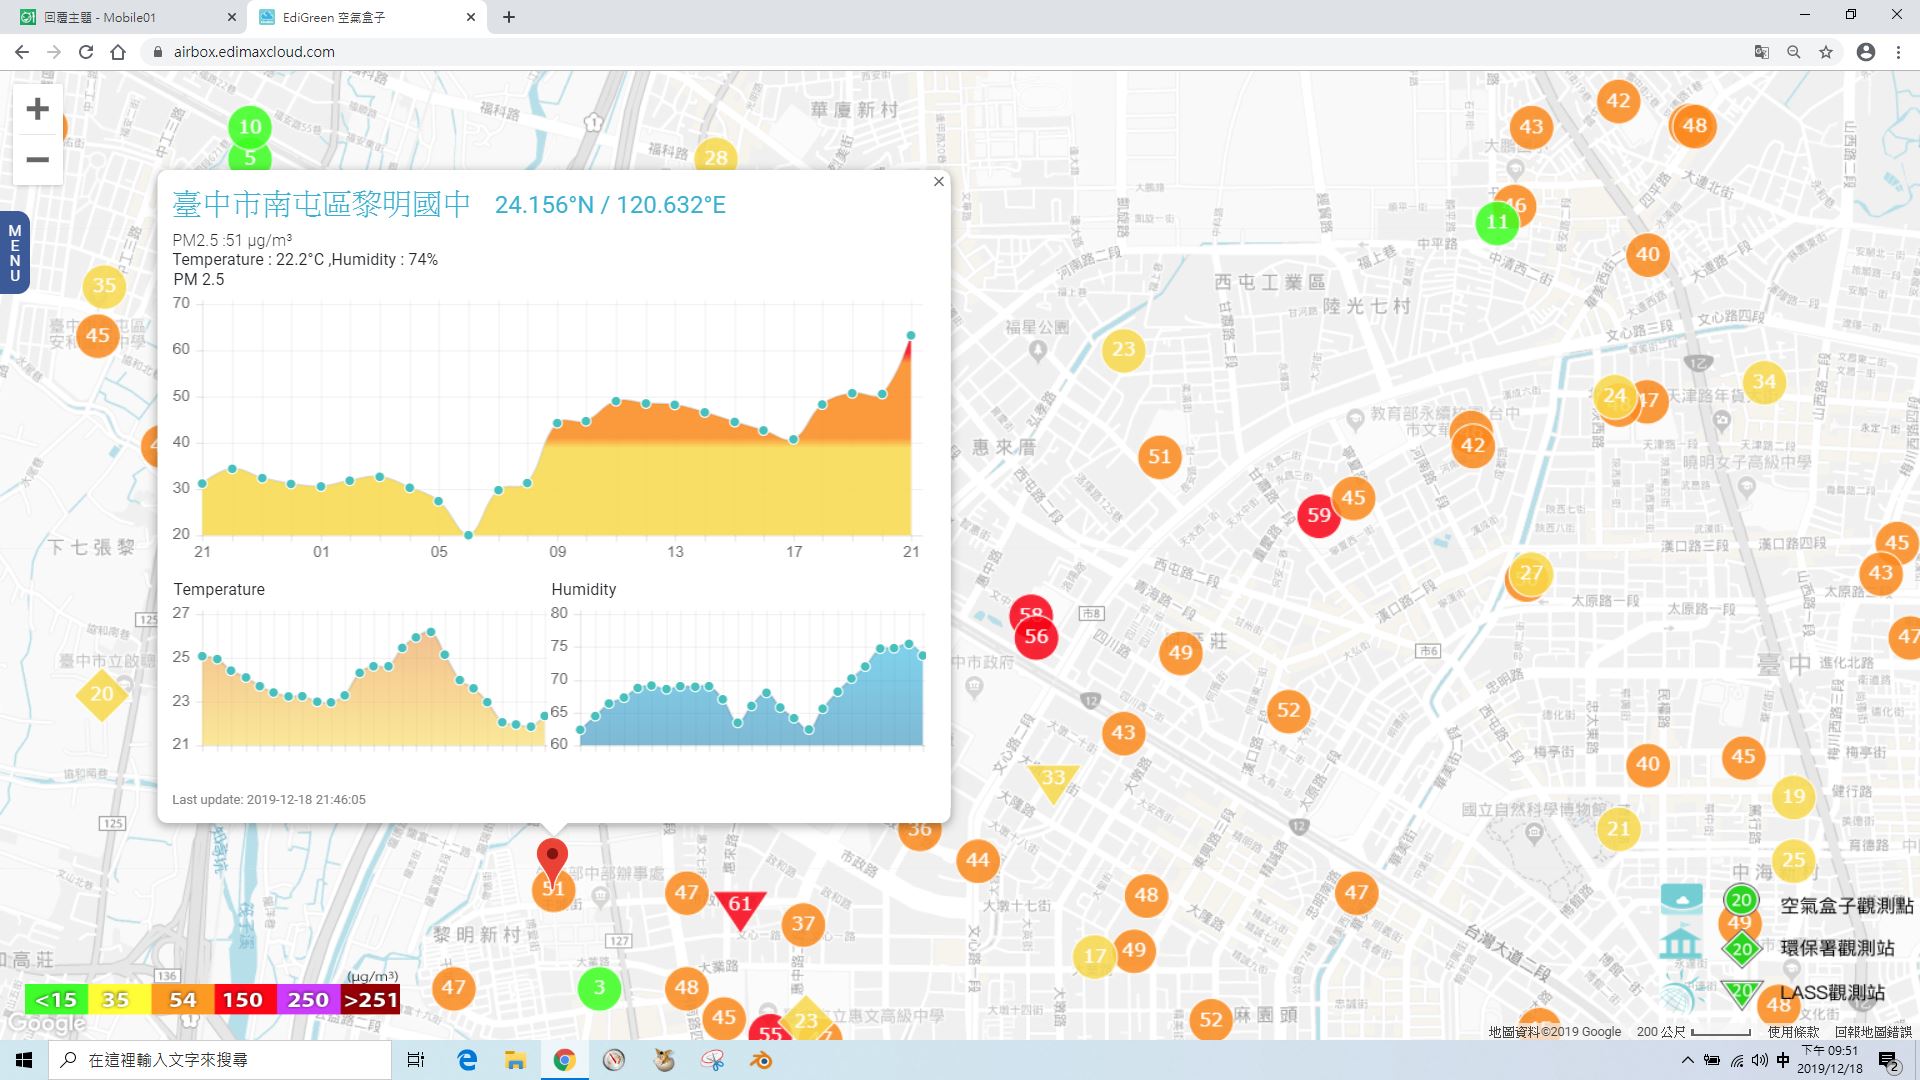This screenshot has width=1920, height=1080.
Task: Click the orange 44 marker
Action: pos(977,859)
